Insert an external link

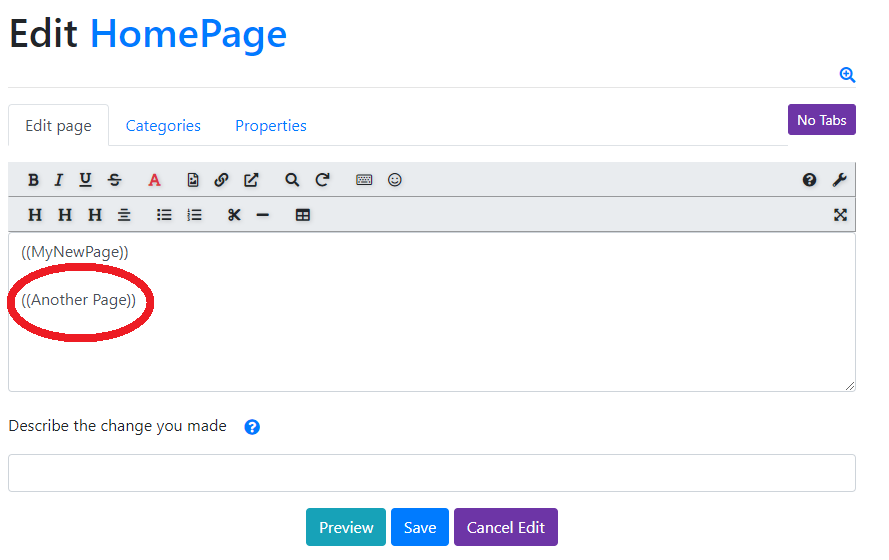(251, 180)
